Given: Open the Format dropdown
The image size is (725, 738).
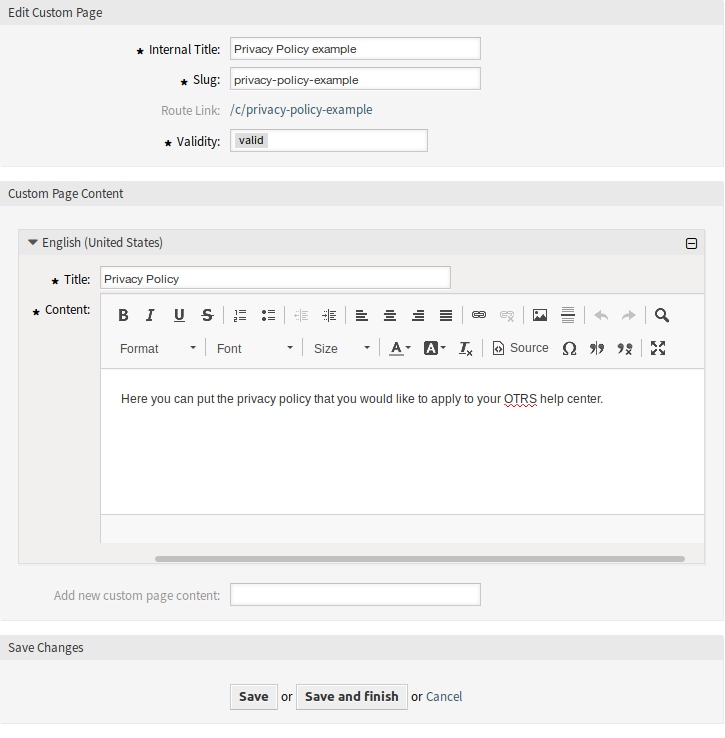Looking at the screenshot, I should click(158, 349).
